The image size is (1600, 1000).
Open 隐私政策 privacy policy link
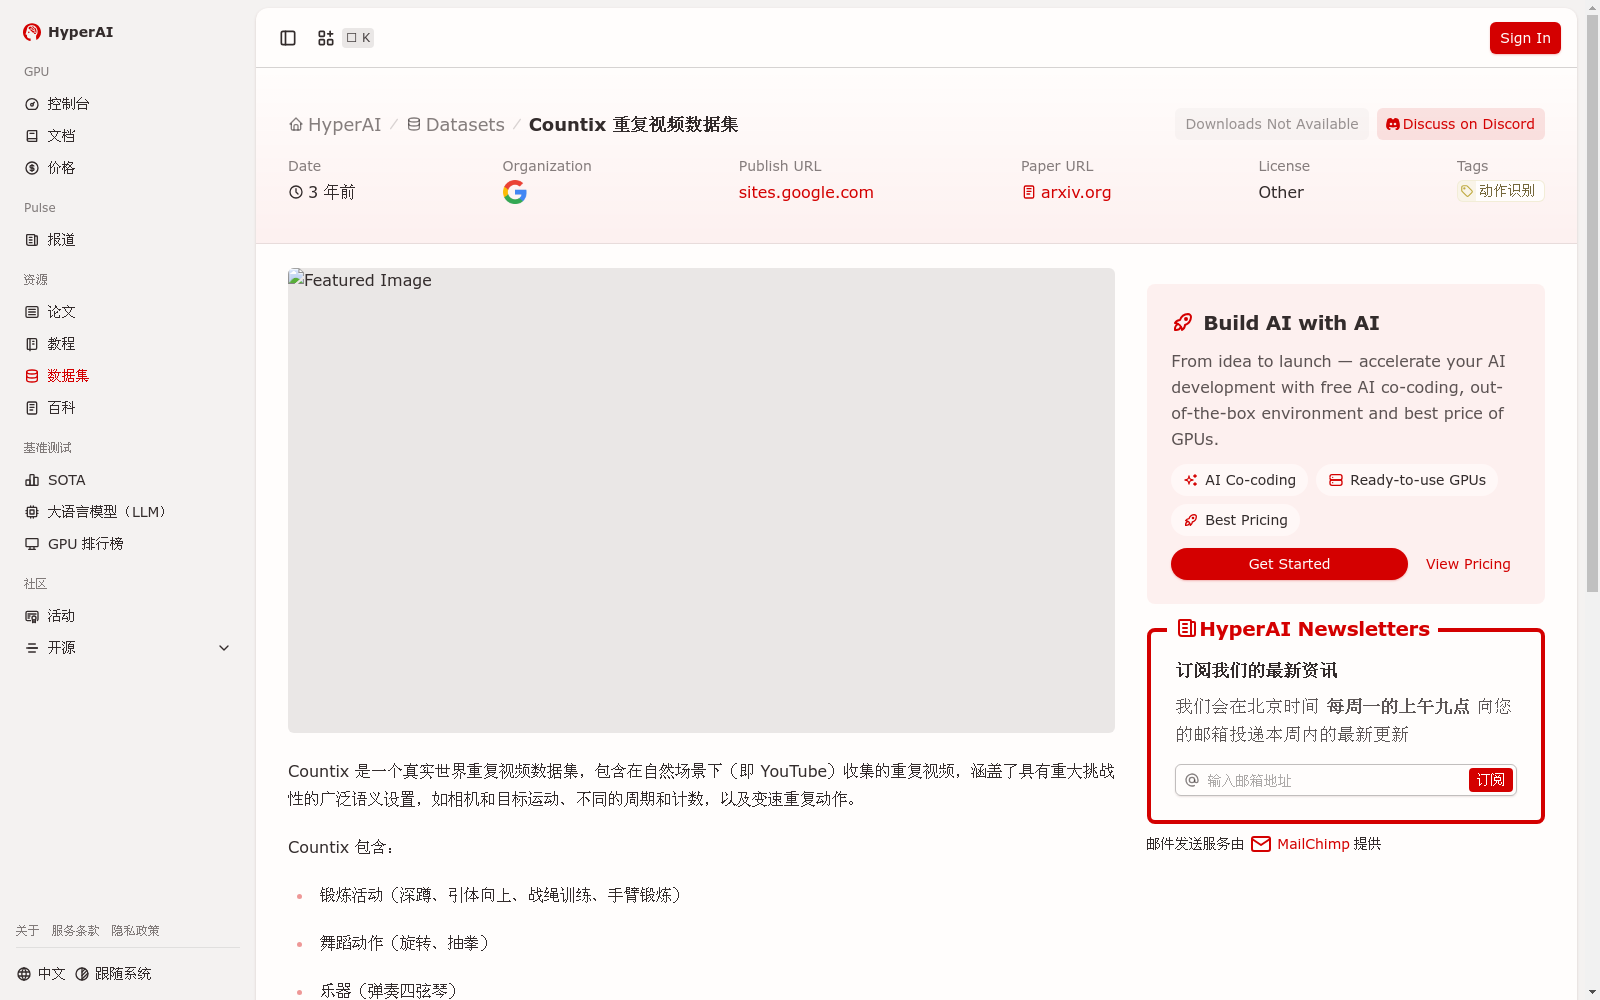[135, 931]
